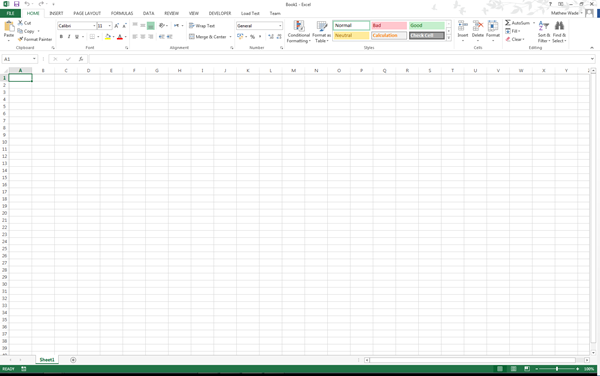Switch to the FORMULAS ribbon tab
Viewport: 600px width, 376px height.
(x=122, y=13)
